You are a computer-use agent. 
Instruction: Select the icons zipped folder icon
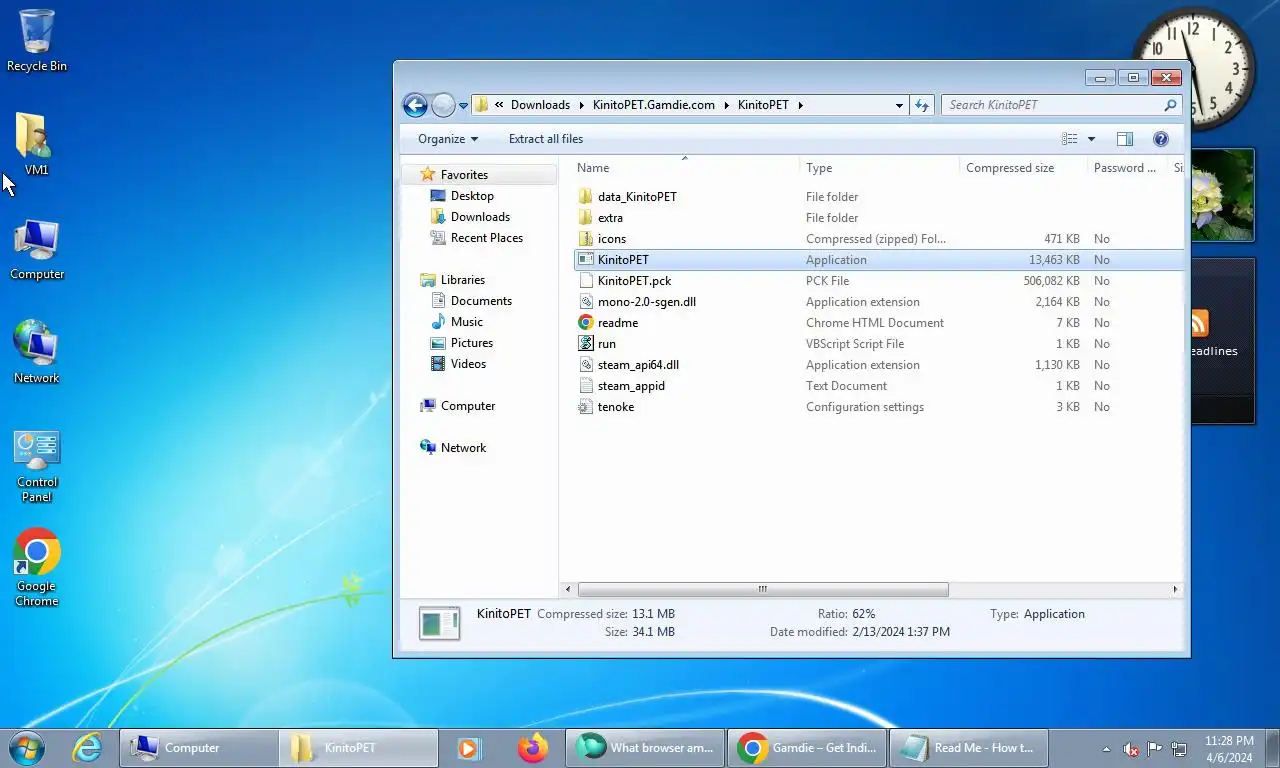(586, 239)
